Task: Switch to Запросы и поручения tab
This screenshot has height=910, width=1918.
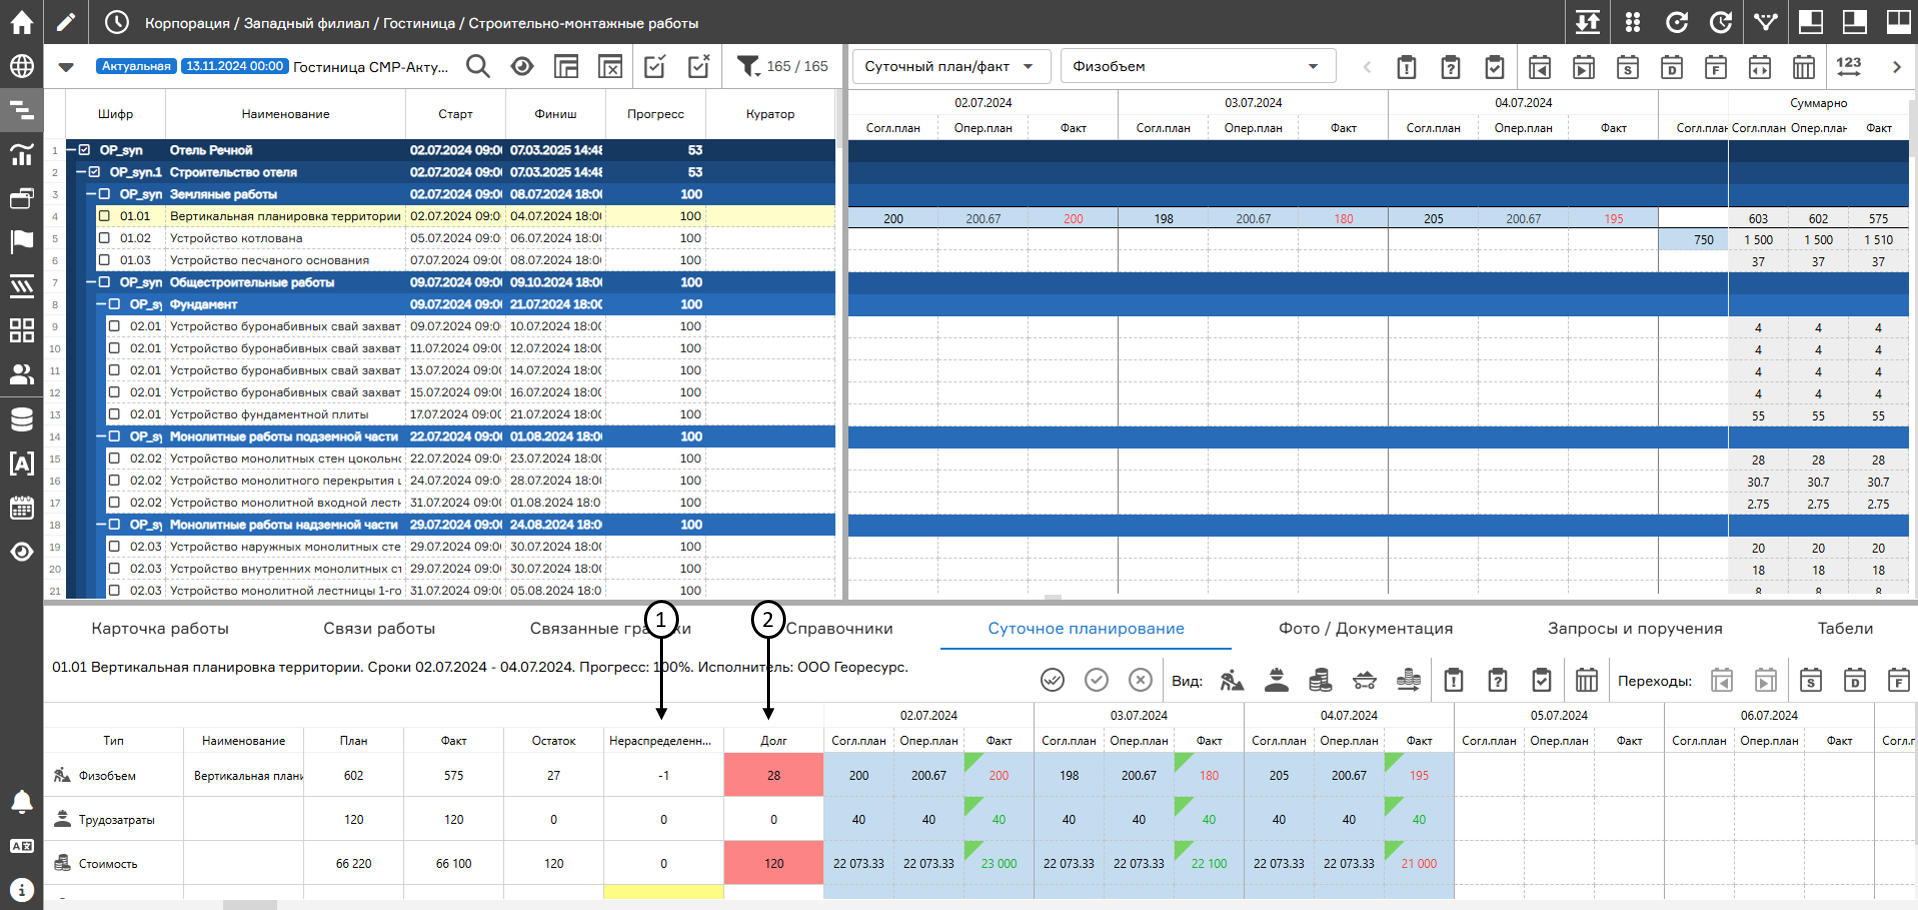Action: pyautogui.click(x=1635, y=628)
